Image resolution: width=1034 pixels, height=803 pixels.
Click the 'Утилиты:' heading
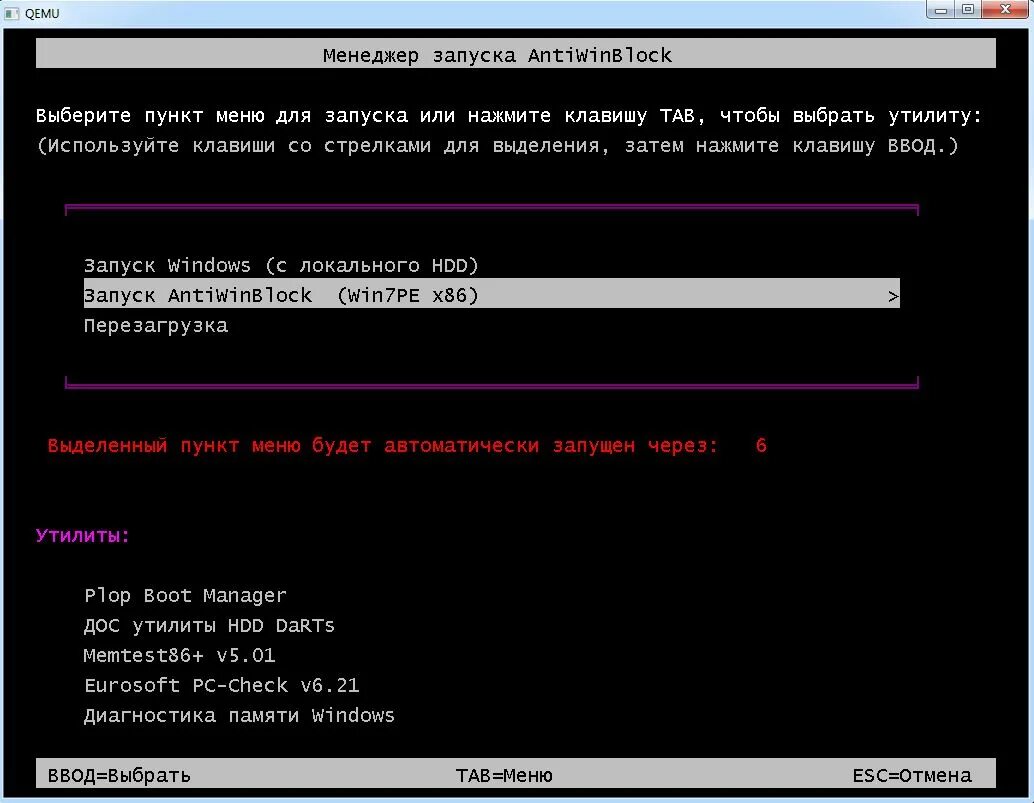[82, 535]
